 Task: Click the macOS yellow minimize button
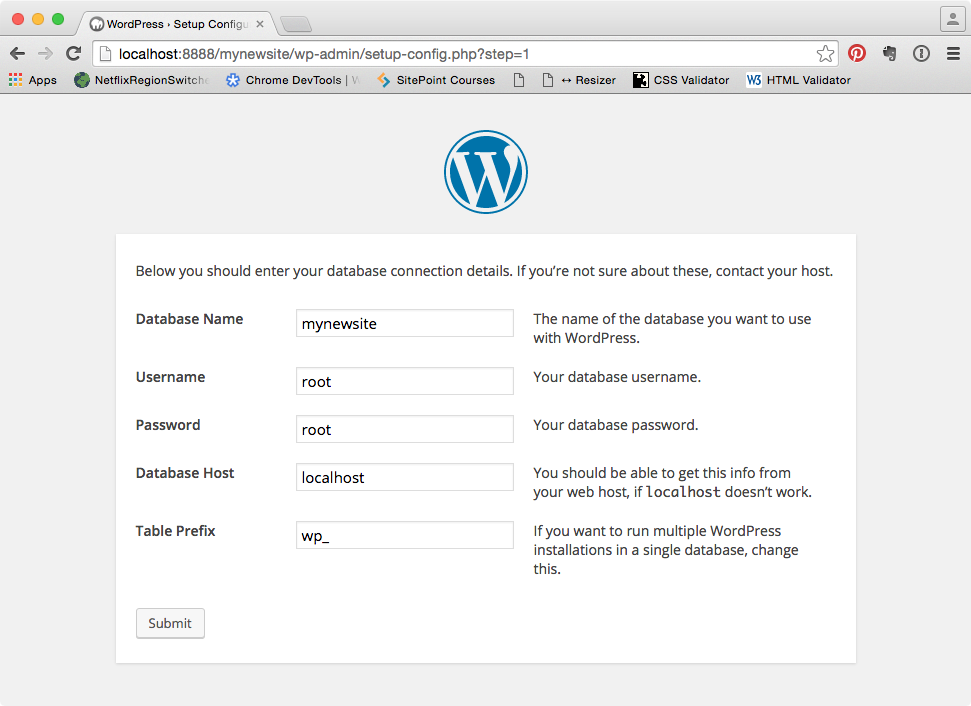tap(38, 19)
